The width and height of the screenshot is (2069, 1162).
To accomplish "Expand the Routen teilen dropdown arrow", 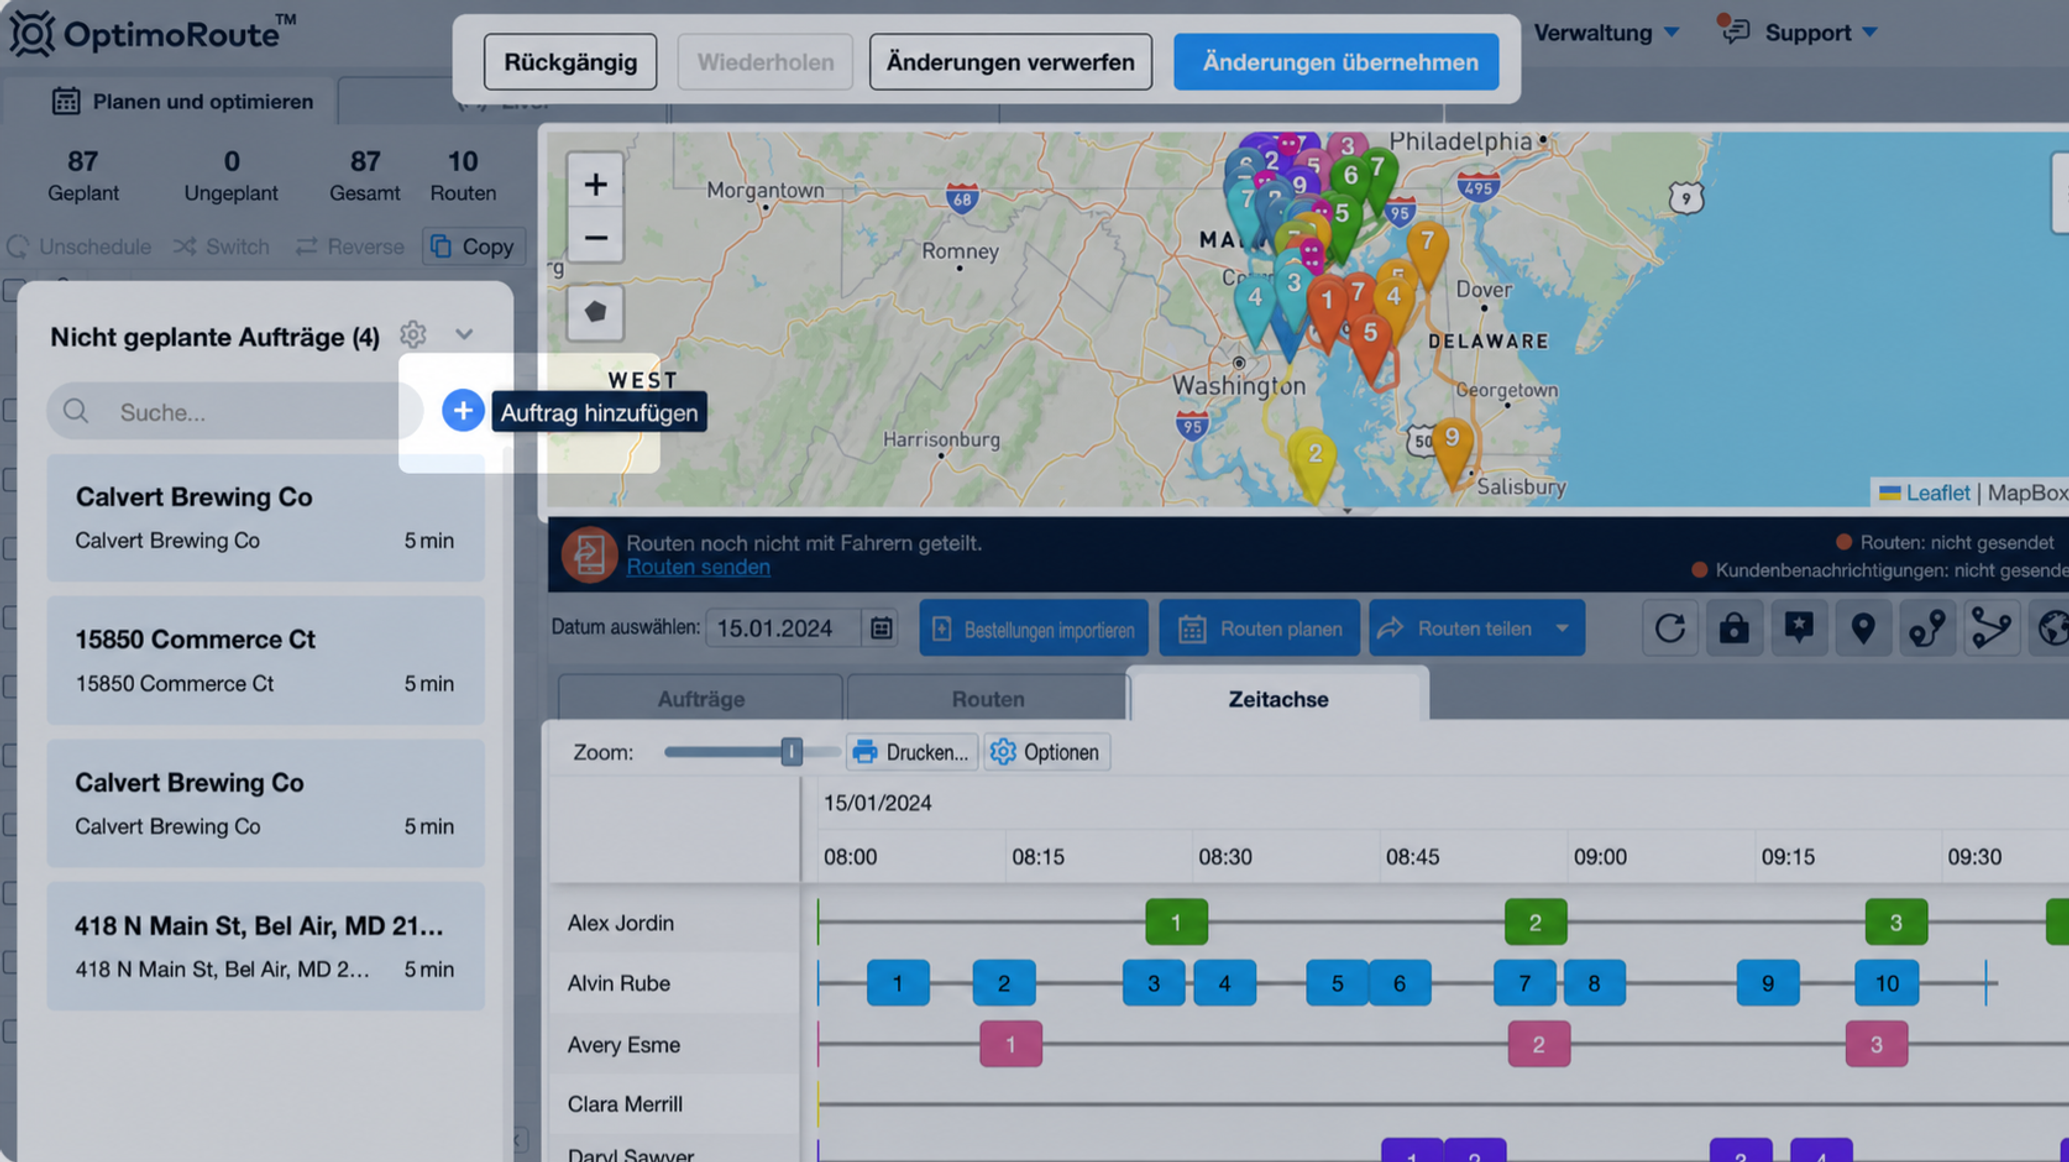I will (1562, 628).
